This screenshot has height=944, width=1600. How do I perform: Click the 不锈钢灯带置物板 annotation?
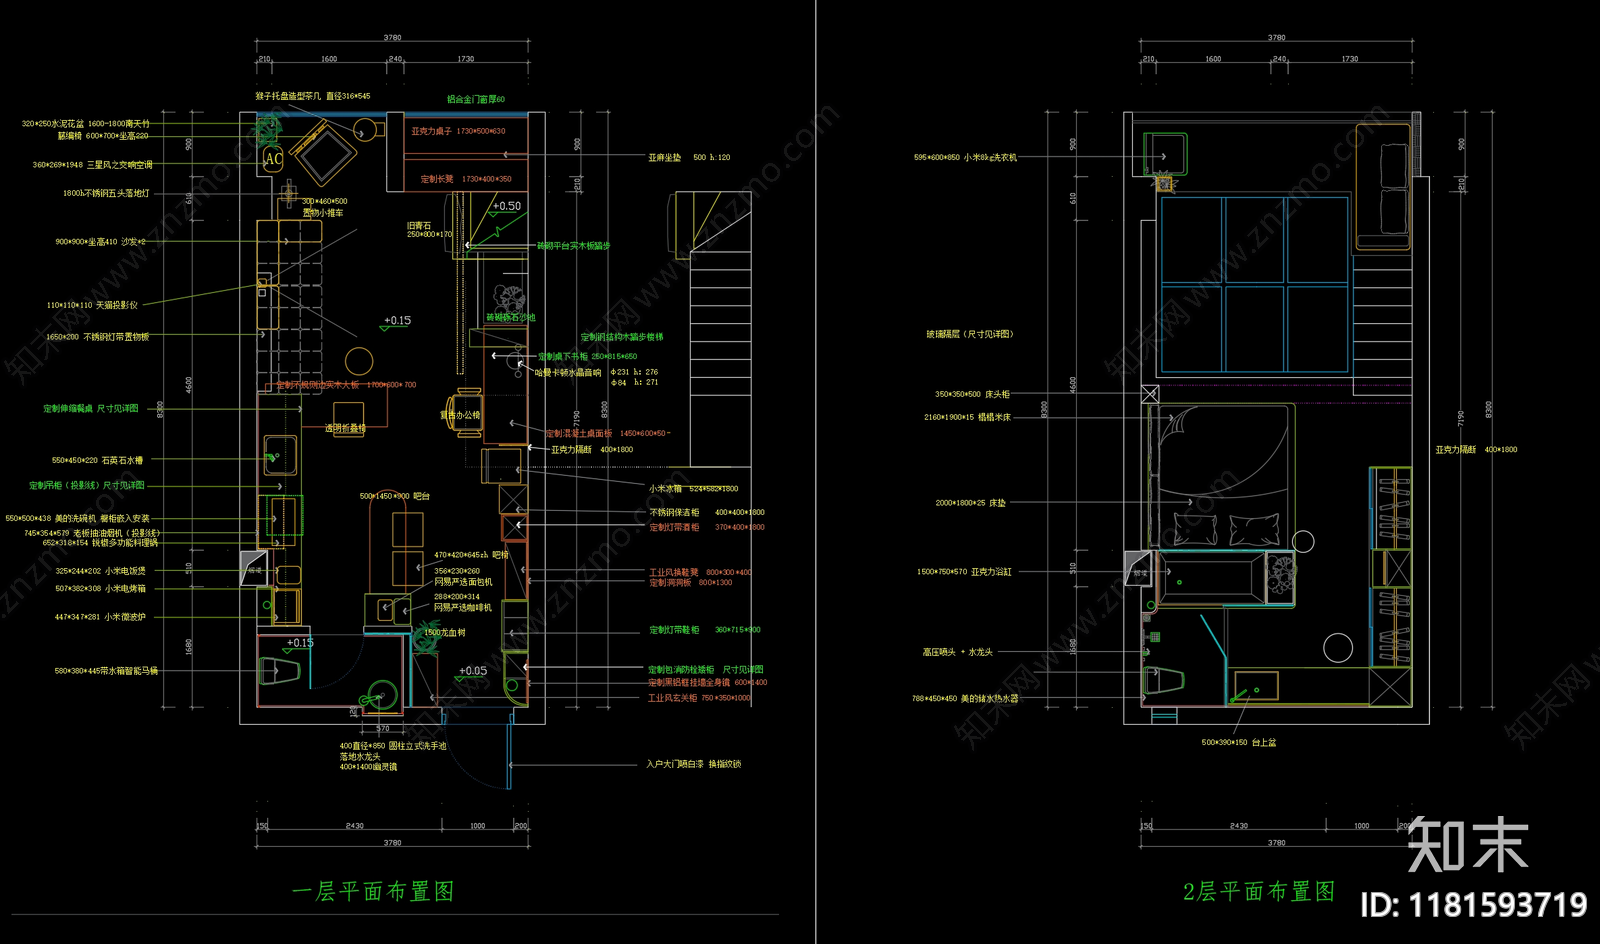(97, 337)
